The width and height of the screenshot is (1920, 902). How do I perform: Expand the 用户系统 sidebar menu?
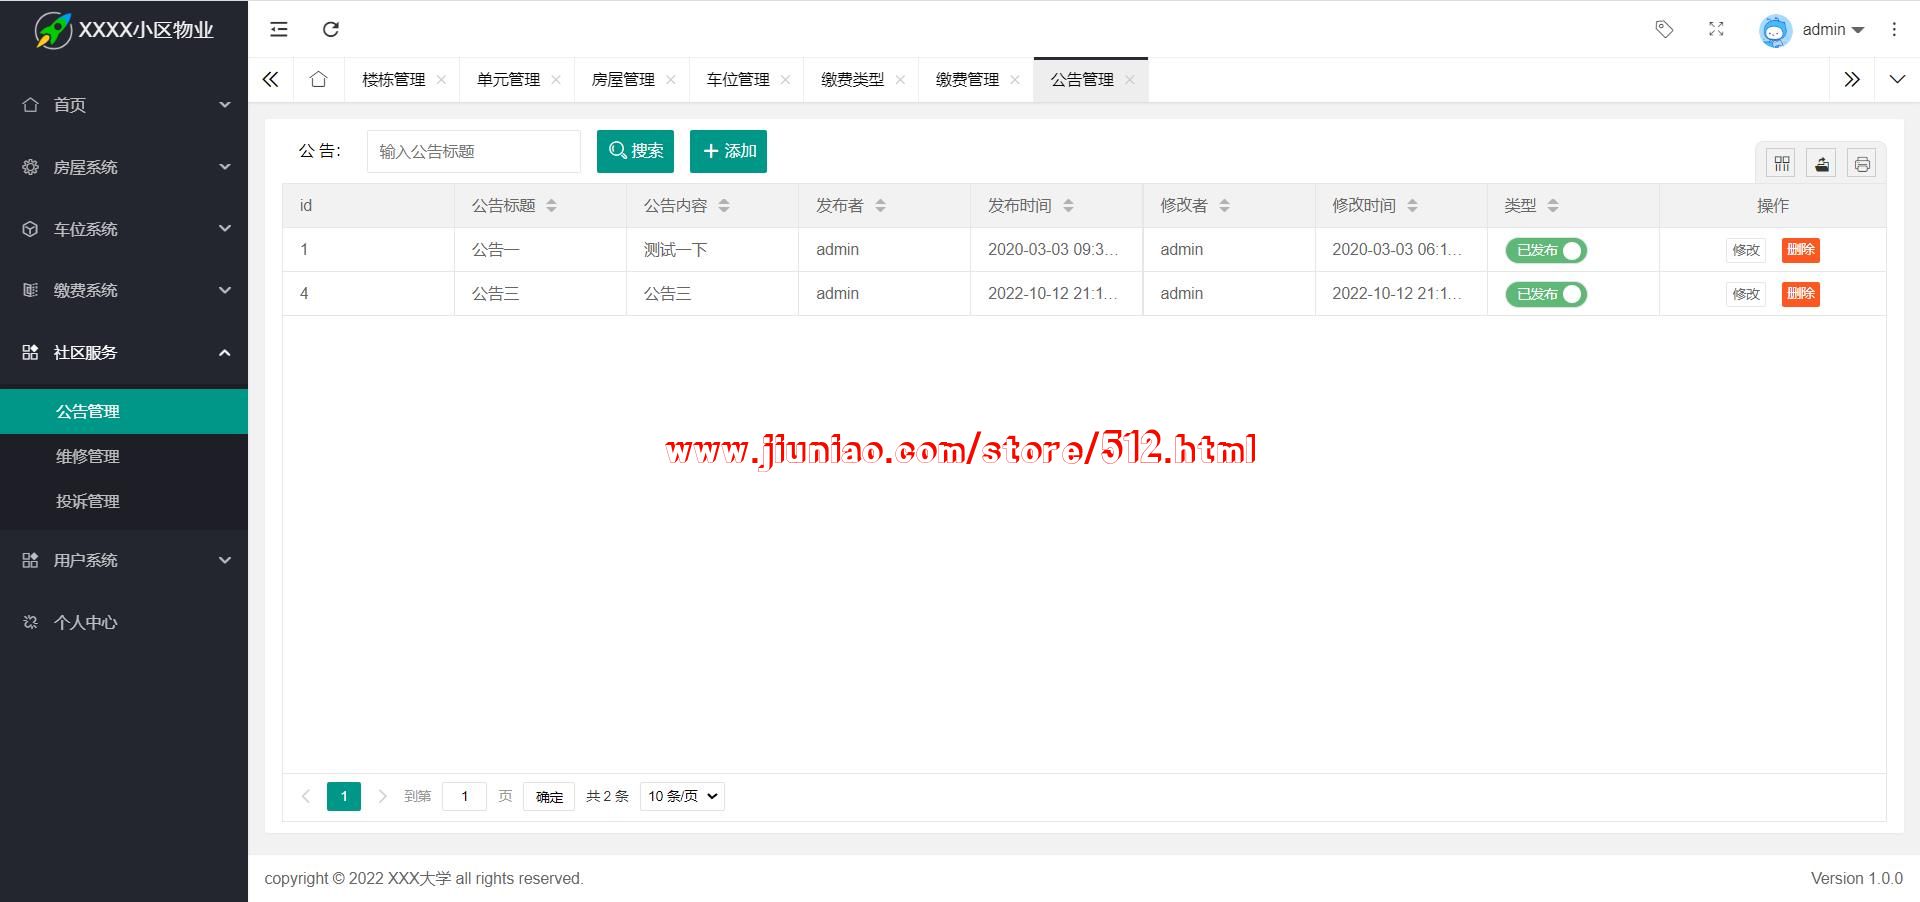(x=124, y=560)
